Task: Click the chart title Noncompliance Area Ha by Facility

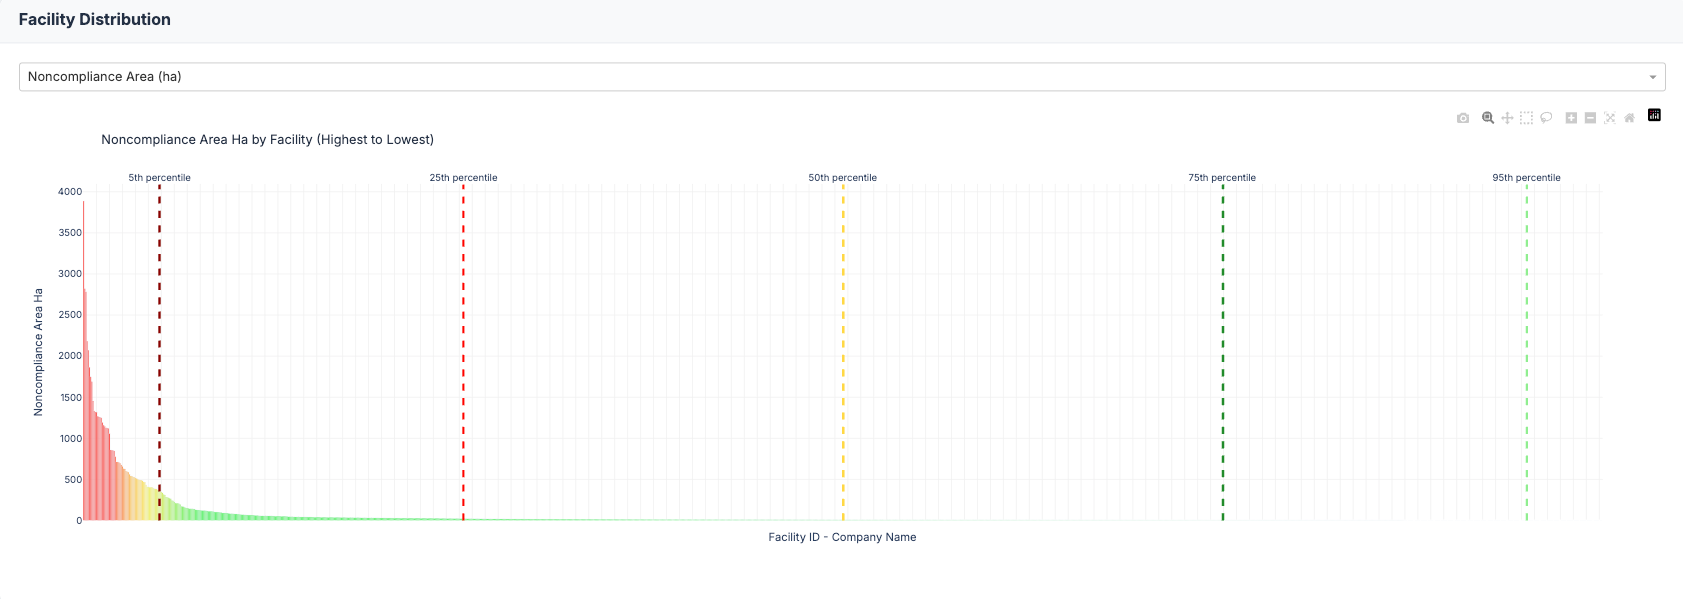Action: tap(267, 140)
